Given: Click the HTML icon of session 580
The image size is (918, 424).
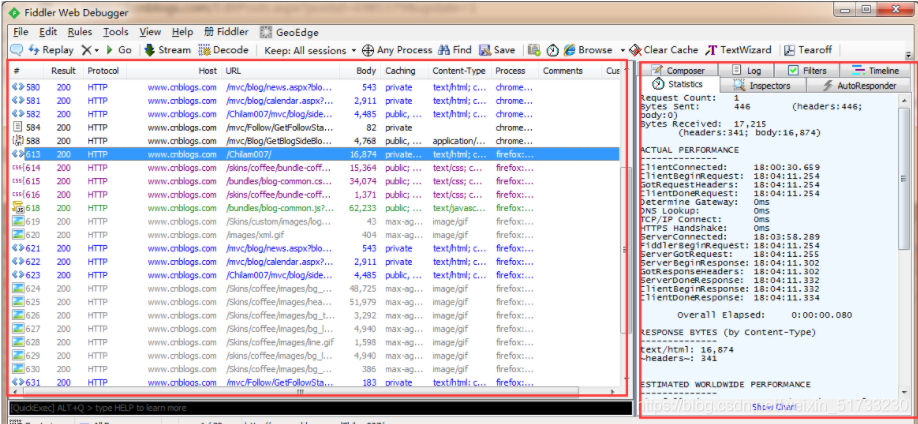Looking at the screenshot, I should pyautogui.click(x=18, y=87).
